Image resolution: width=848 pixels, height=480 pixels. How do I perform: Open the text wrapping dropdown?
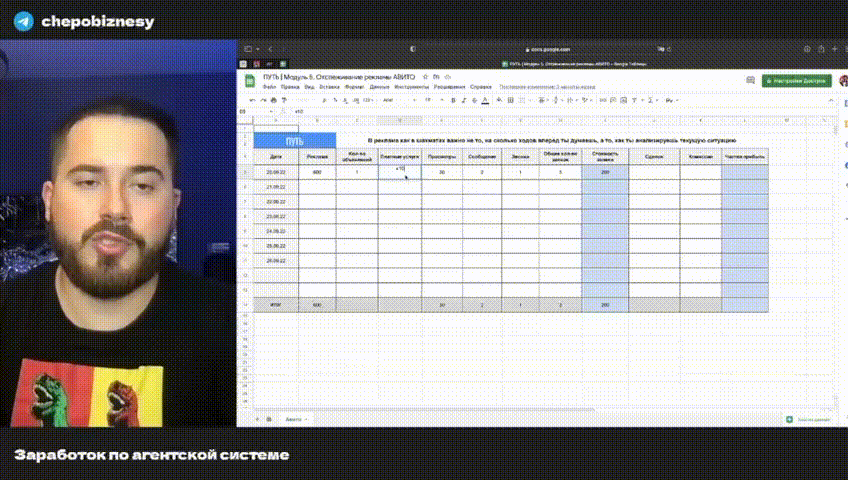572,100
